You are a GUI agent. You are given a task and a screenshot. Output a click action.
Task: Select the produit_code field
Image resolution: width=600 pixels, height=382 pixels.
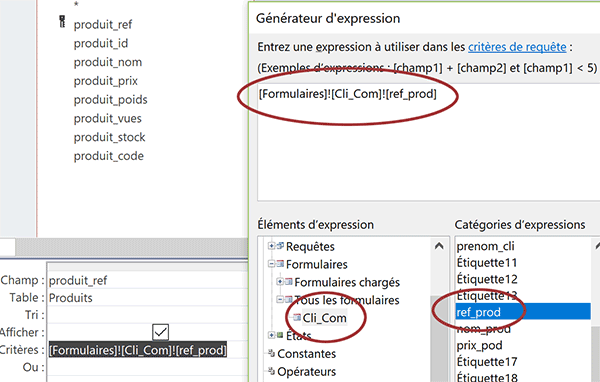tap(109, 156)
